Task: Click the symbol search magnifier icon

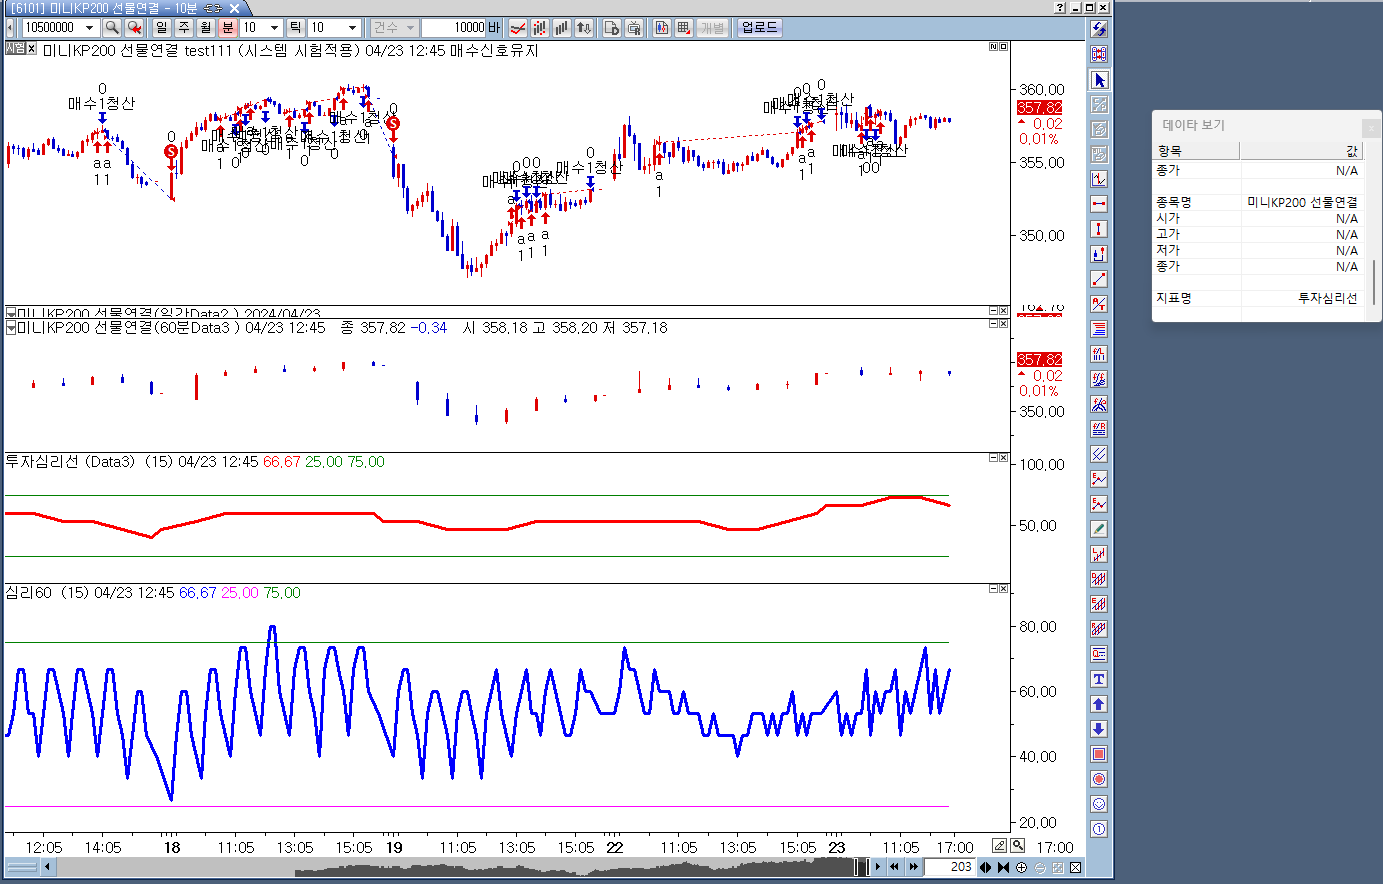Action: 112,28
